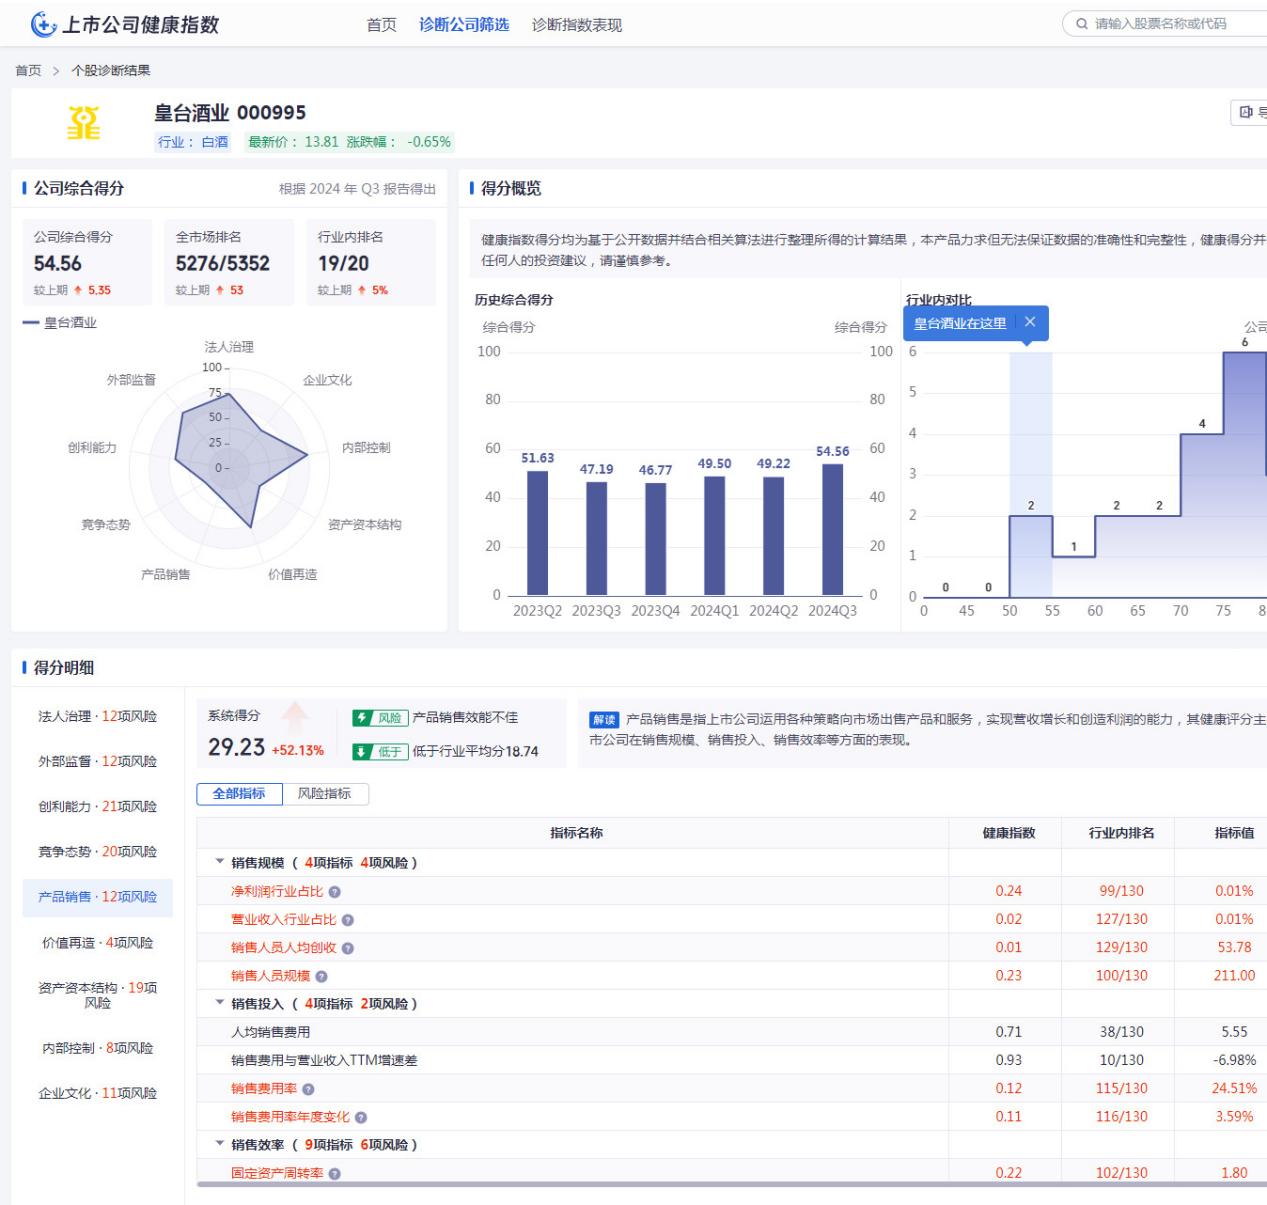Click the search magnifier icon
1267x1205 pixels.
(1082, 24)
